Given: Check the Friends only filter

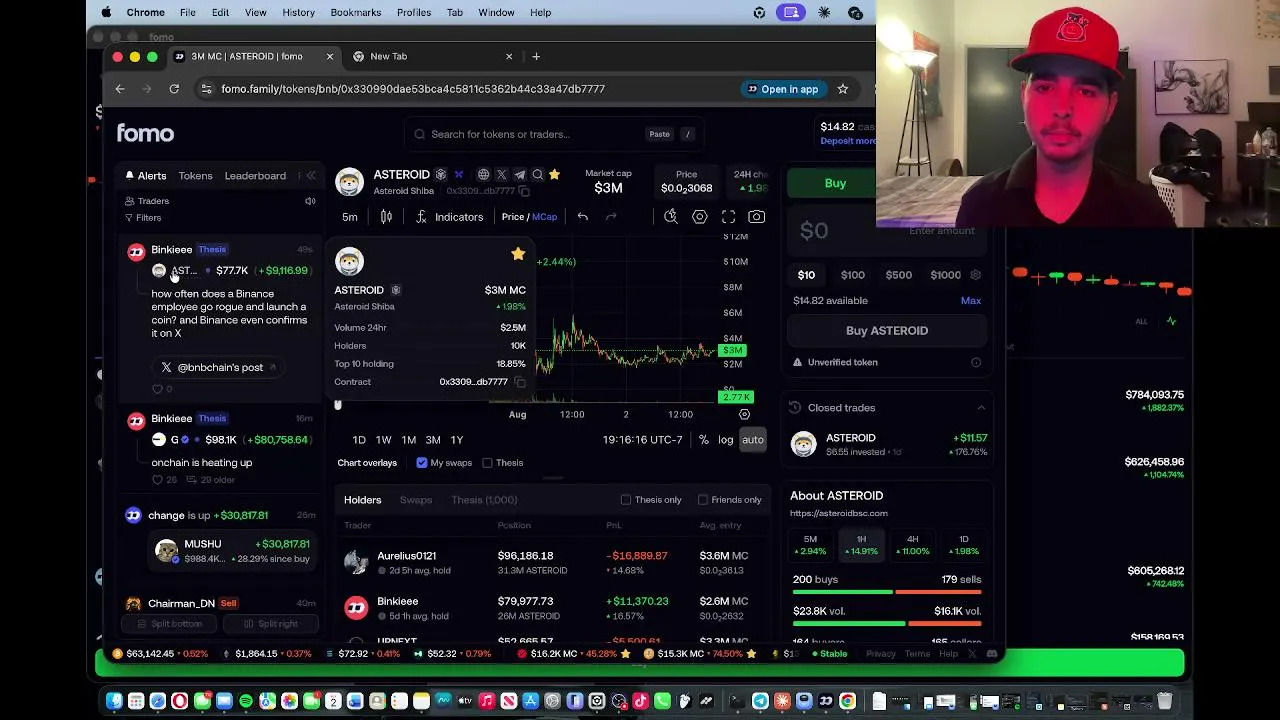Looking at the screenshot, I should 703,500.
